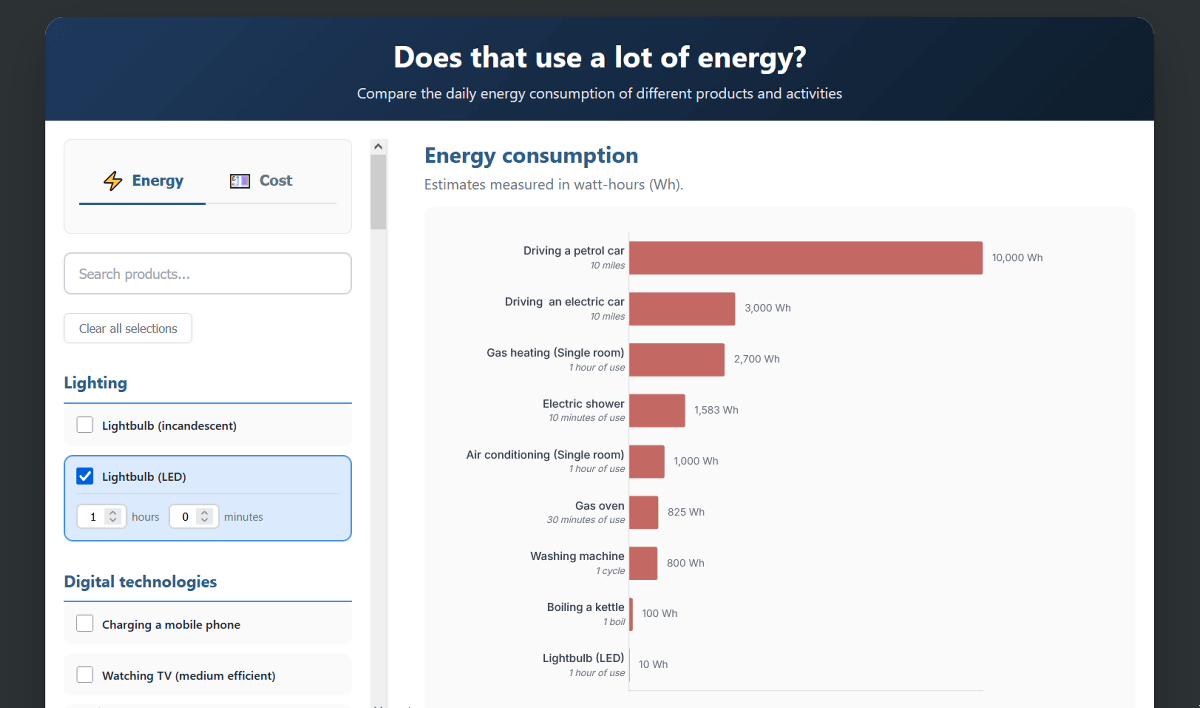1200x708 pixels.
Task: Click the Search products input field
Action: [208, 274]
